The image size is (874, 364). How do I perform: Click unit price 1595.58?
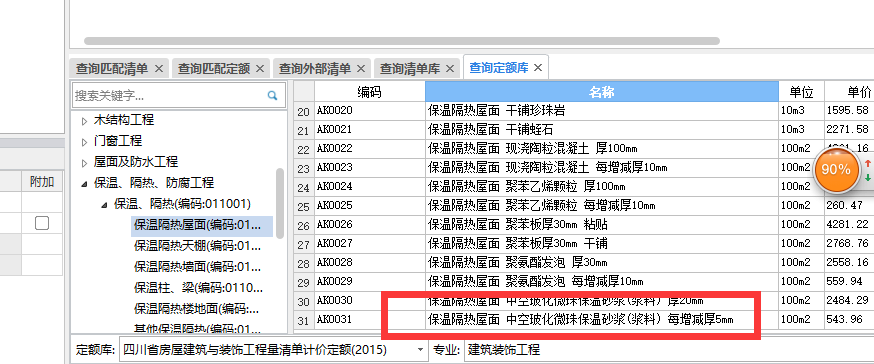[x=848, y=111]
